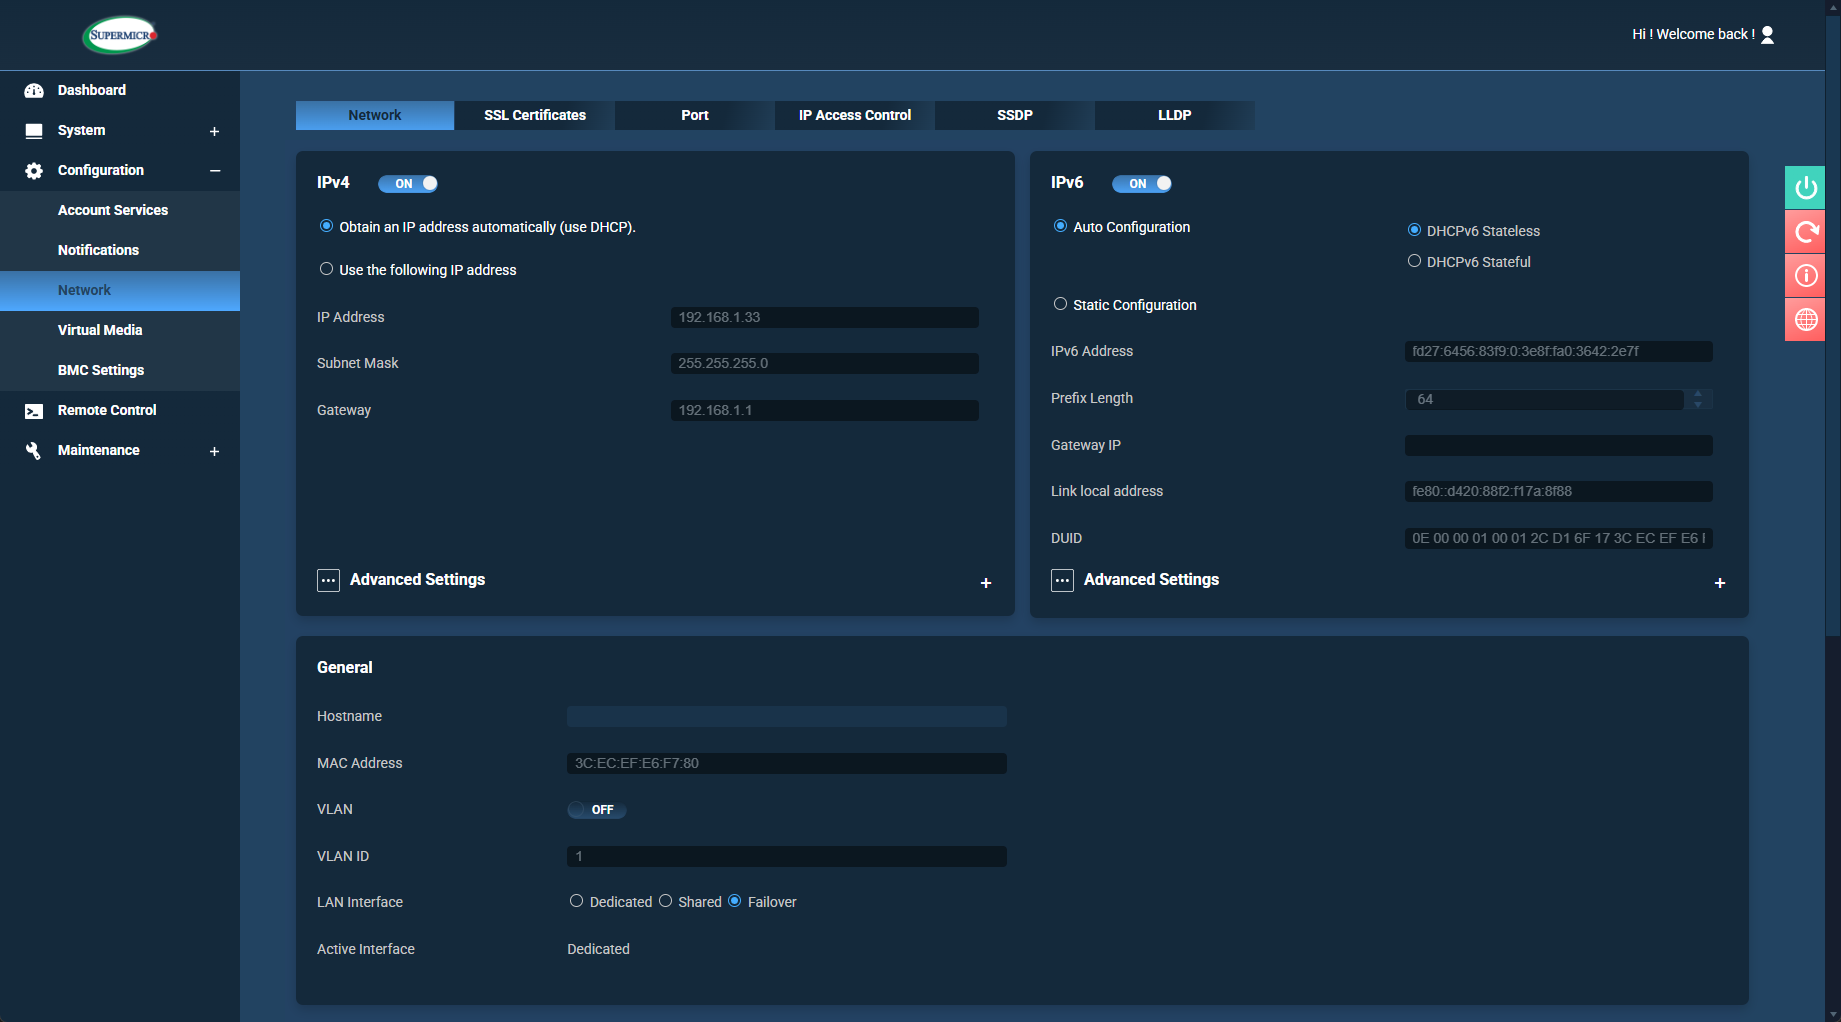Select the DHCPv6 Stateful radio option
The image size is (1841, 1022).
point(1414,261)
